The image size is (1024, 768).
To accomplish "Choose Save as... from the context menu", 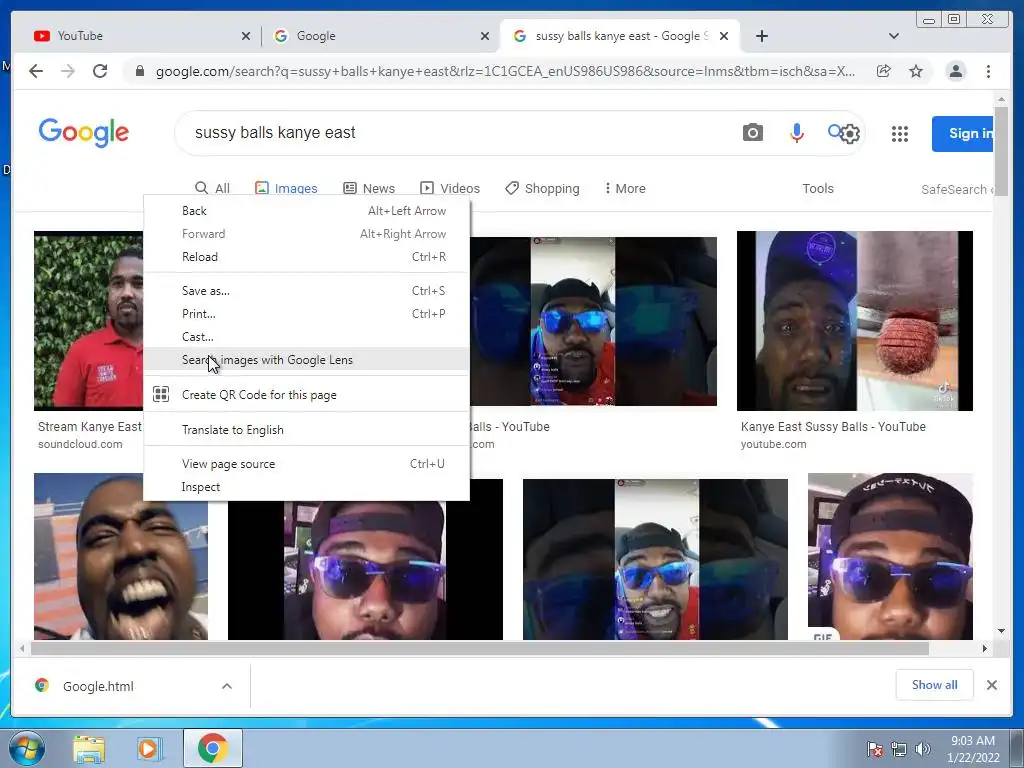I will tap(306, 291).
